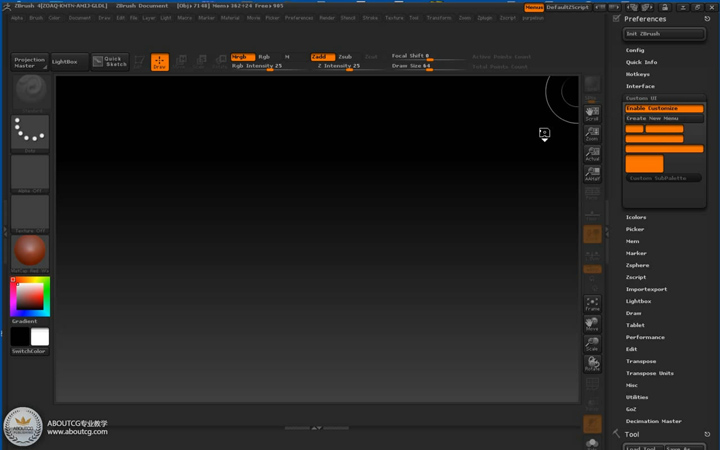The width and height of the screenshot is (720, 450).
Task: Click the Edit mode icon beside Draw
Action: [139, 62]
